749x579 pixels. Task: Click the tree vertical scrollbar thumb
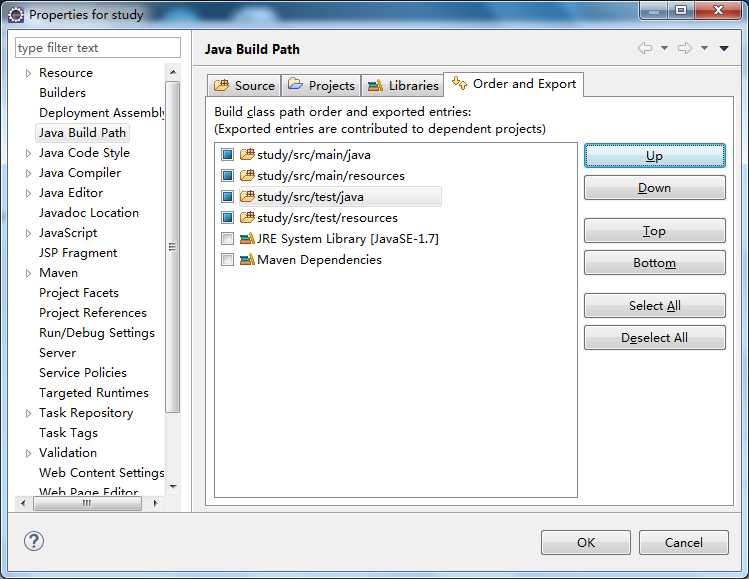(x=173, y=247)
